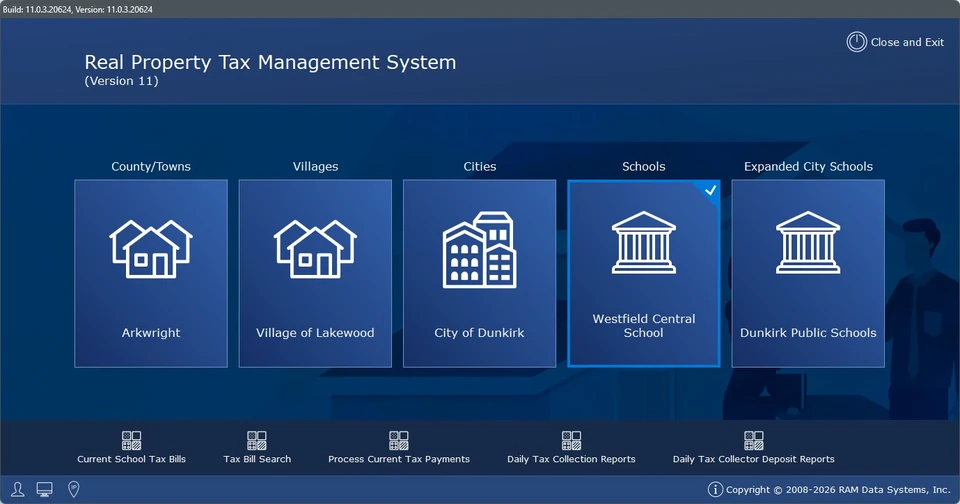Click the Schools heading
Screen dimensions: 960x504
coord(643,167)
